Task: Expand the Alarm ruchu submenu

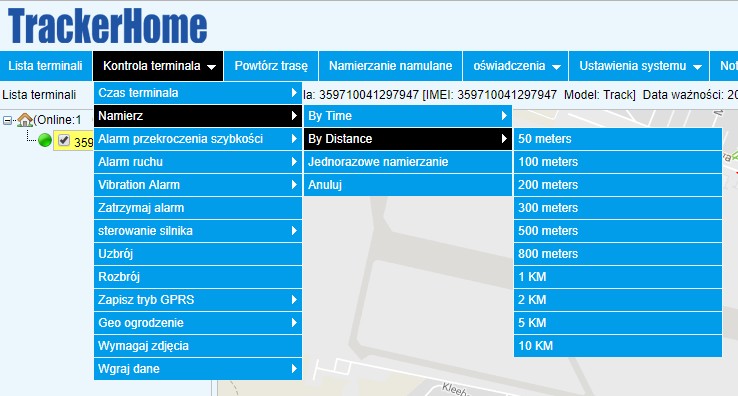Action: [x=198, y=162]
